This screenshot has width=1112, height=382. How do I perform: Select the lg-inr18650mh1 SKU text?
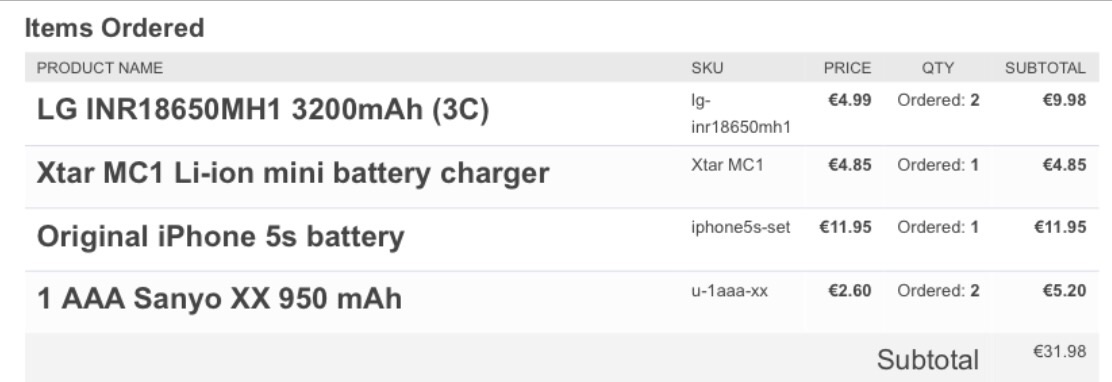pyautogui.click(x=741, y=114)
